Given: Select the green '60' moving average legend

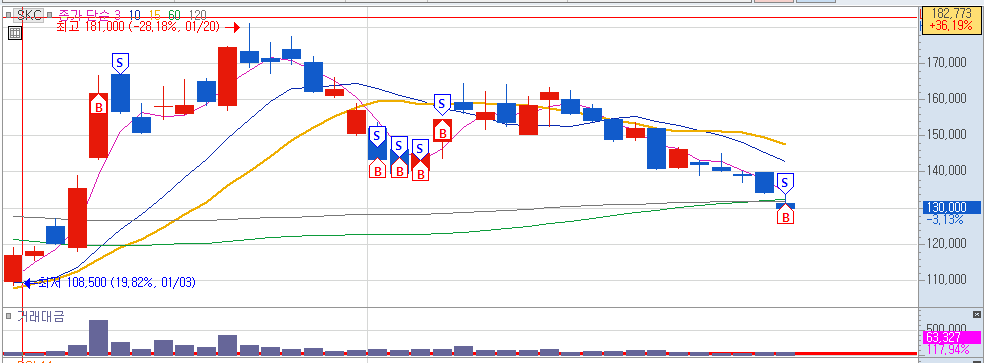Looking at the screenshot, I should click(x=174, y=15).
